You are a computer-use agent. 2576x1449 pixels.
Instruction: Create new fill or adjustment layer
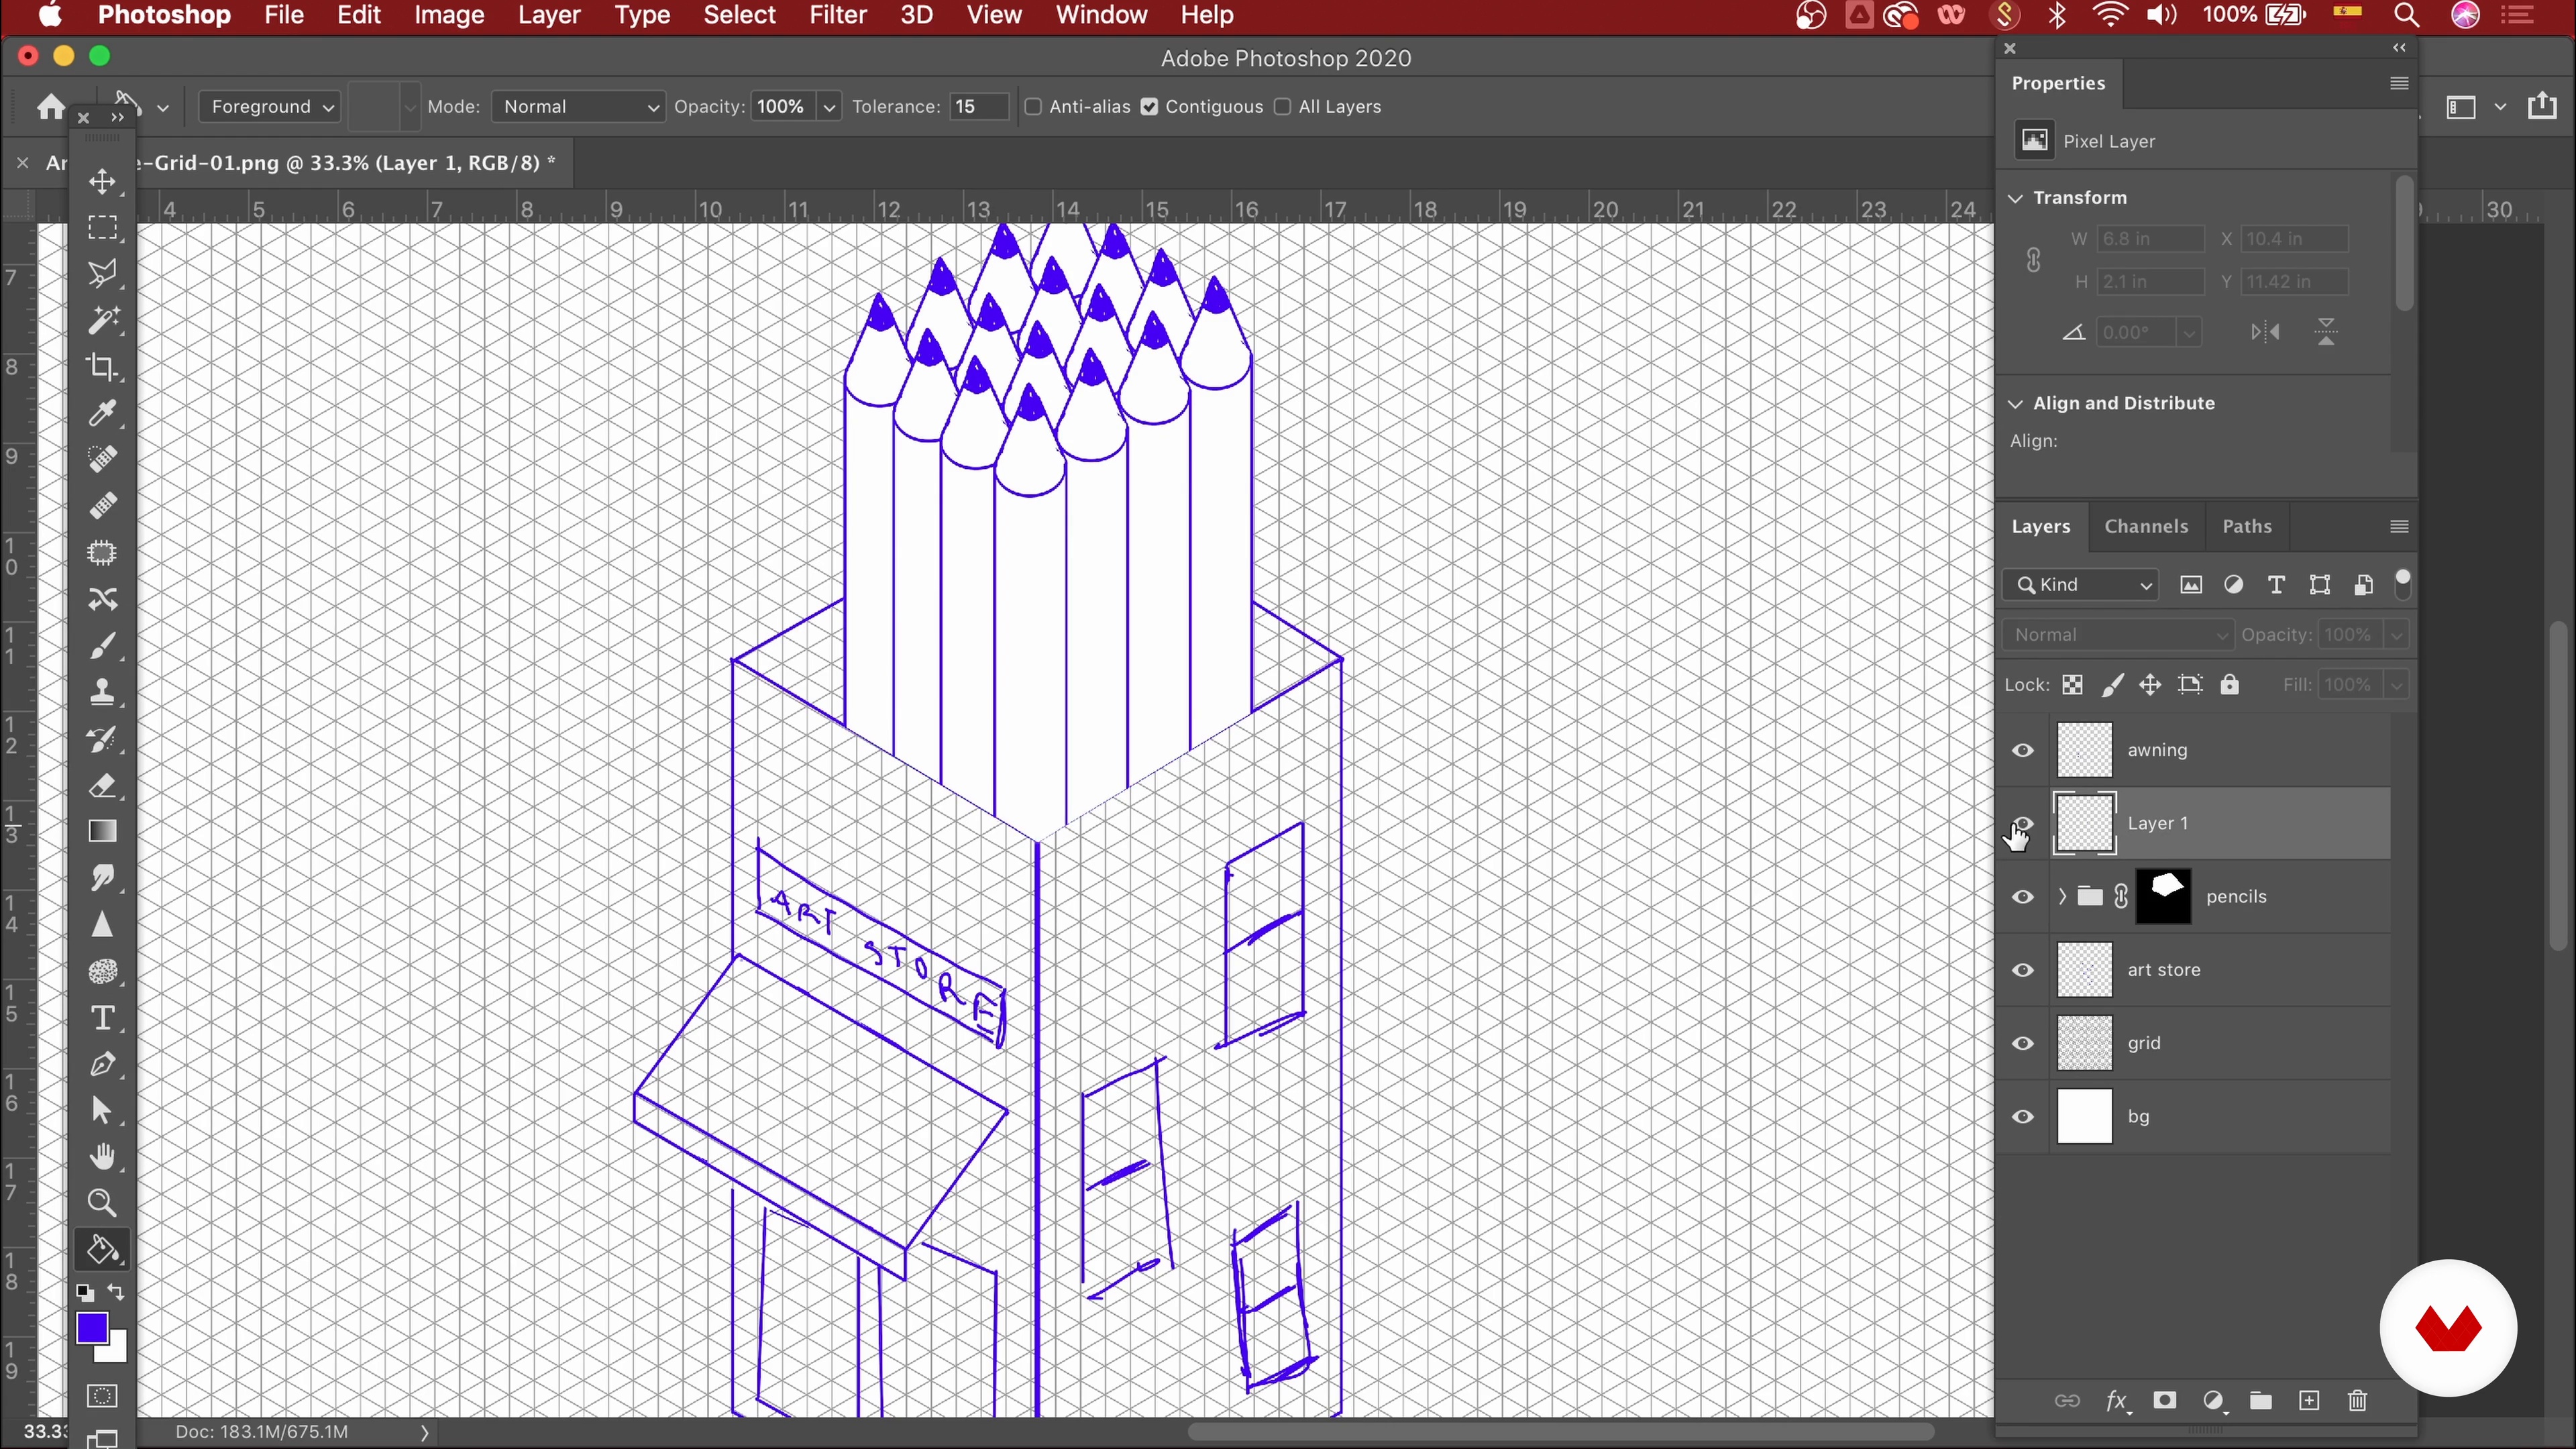coord(2214,1400)
